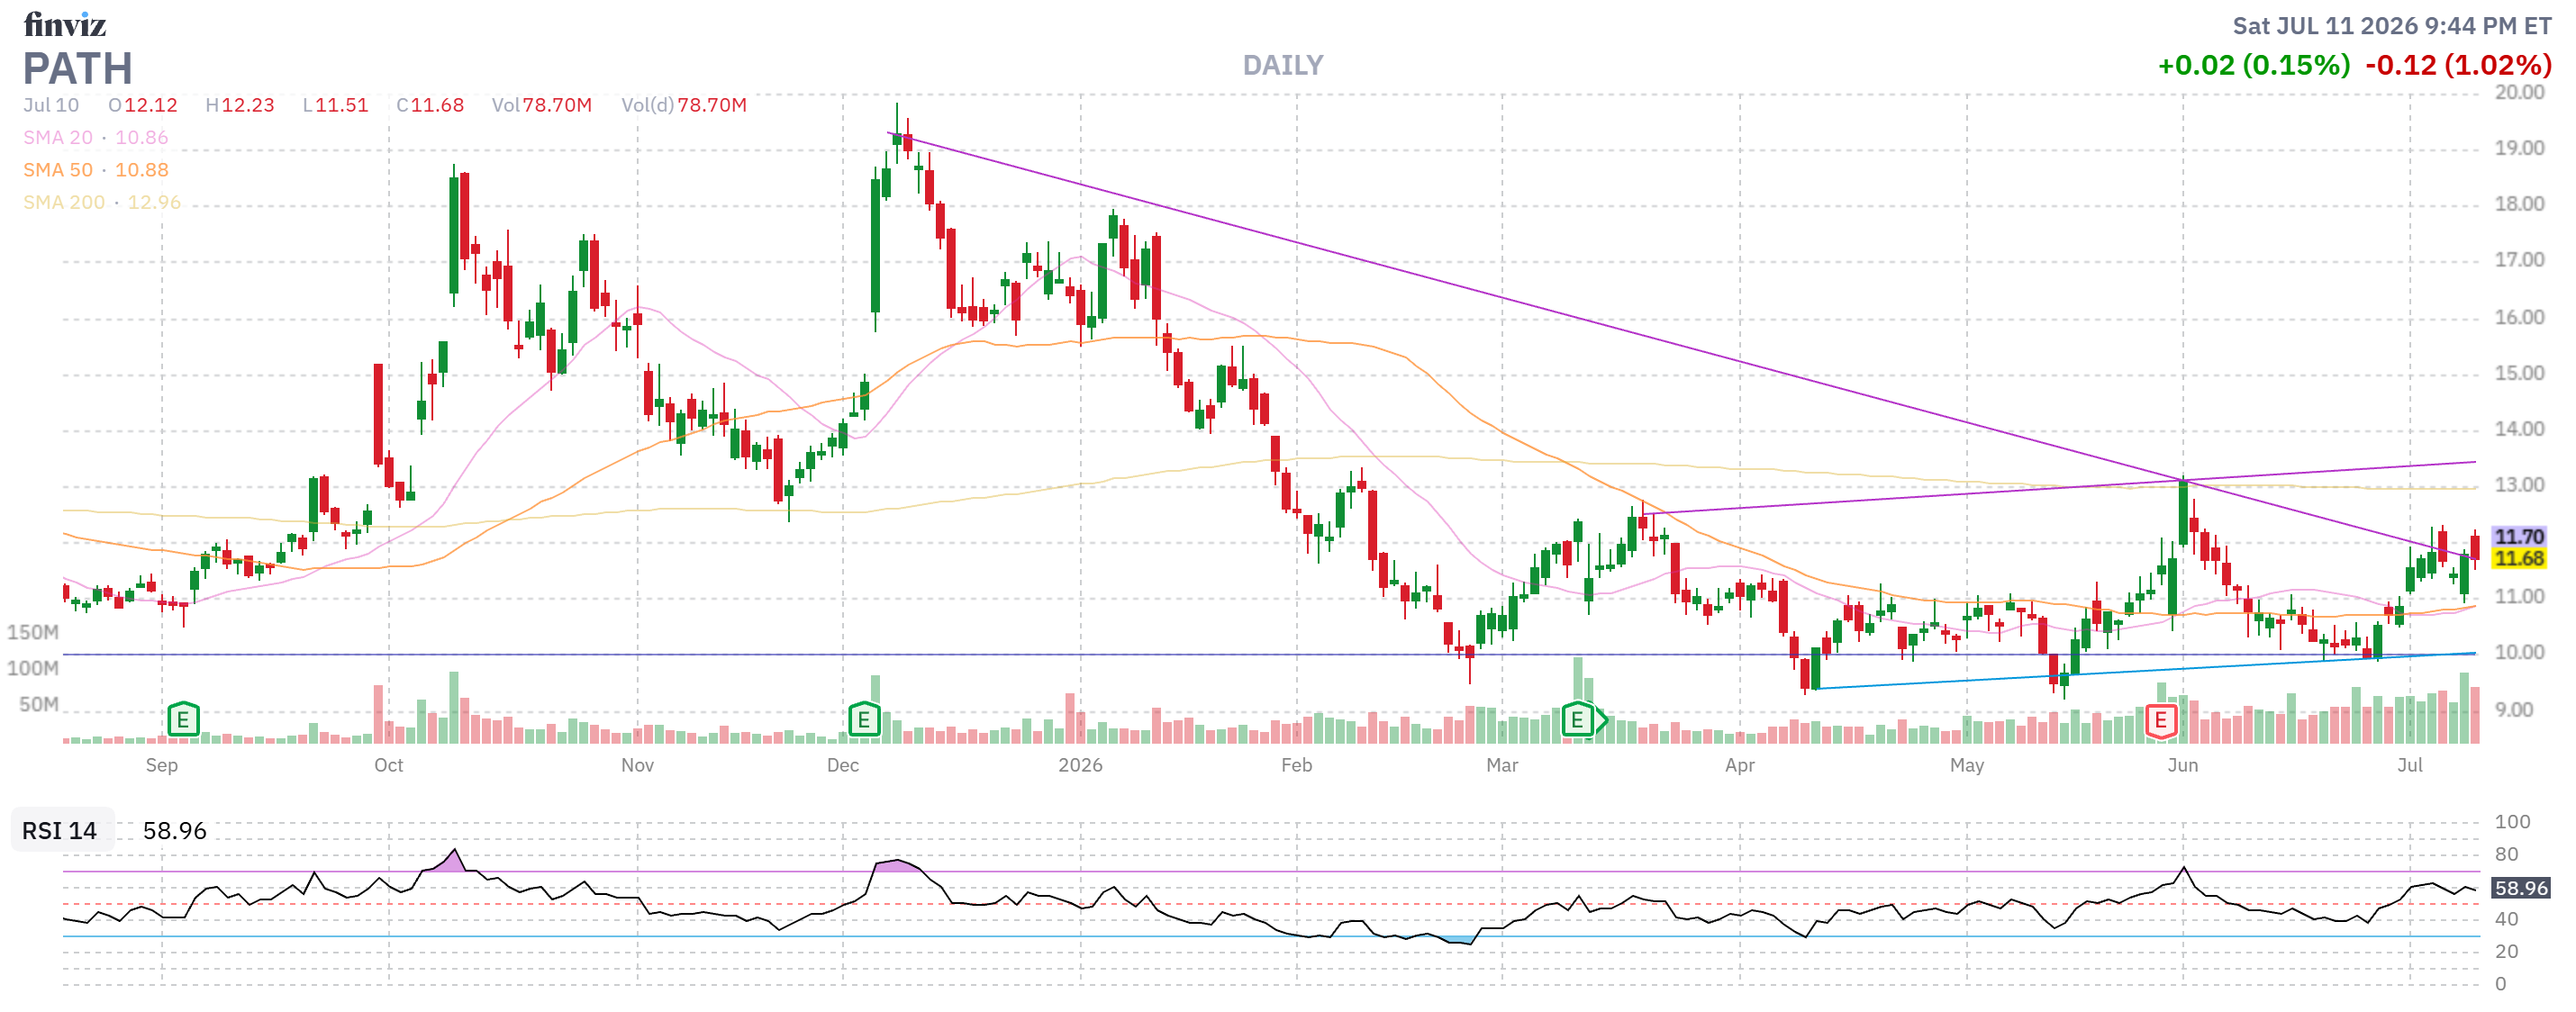Click the May label on time axis
This screenshot has height=1012, width=2576.
pos(1967,765)
